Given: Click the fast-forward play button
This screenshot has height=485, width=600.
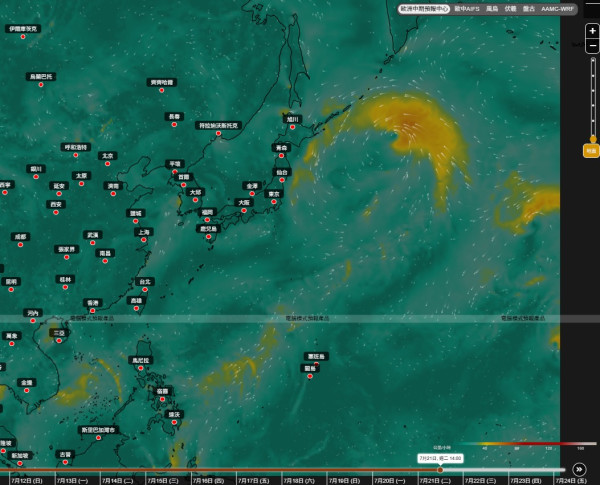Looking at the screenshot, I should 579,469.
